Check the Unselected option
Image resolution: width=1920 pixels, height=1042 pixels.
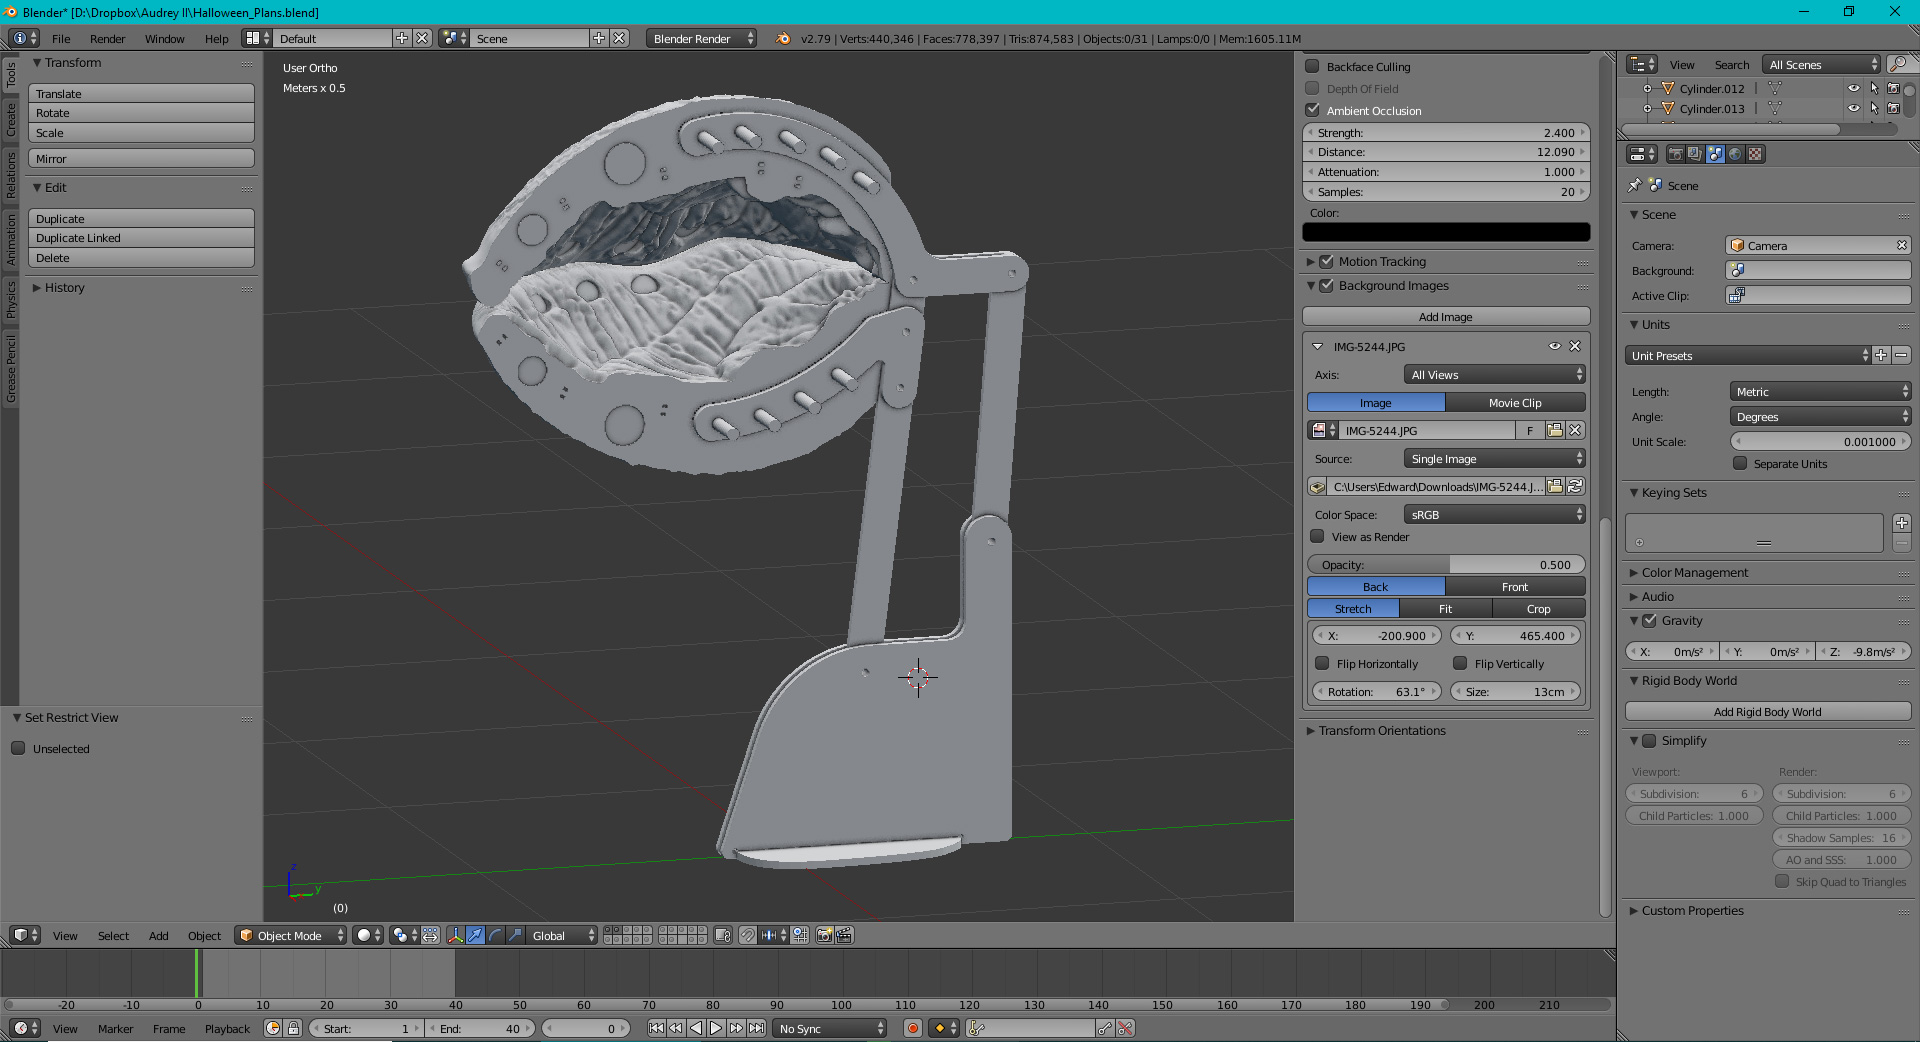18,749
